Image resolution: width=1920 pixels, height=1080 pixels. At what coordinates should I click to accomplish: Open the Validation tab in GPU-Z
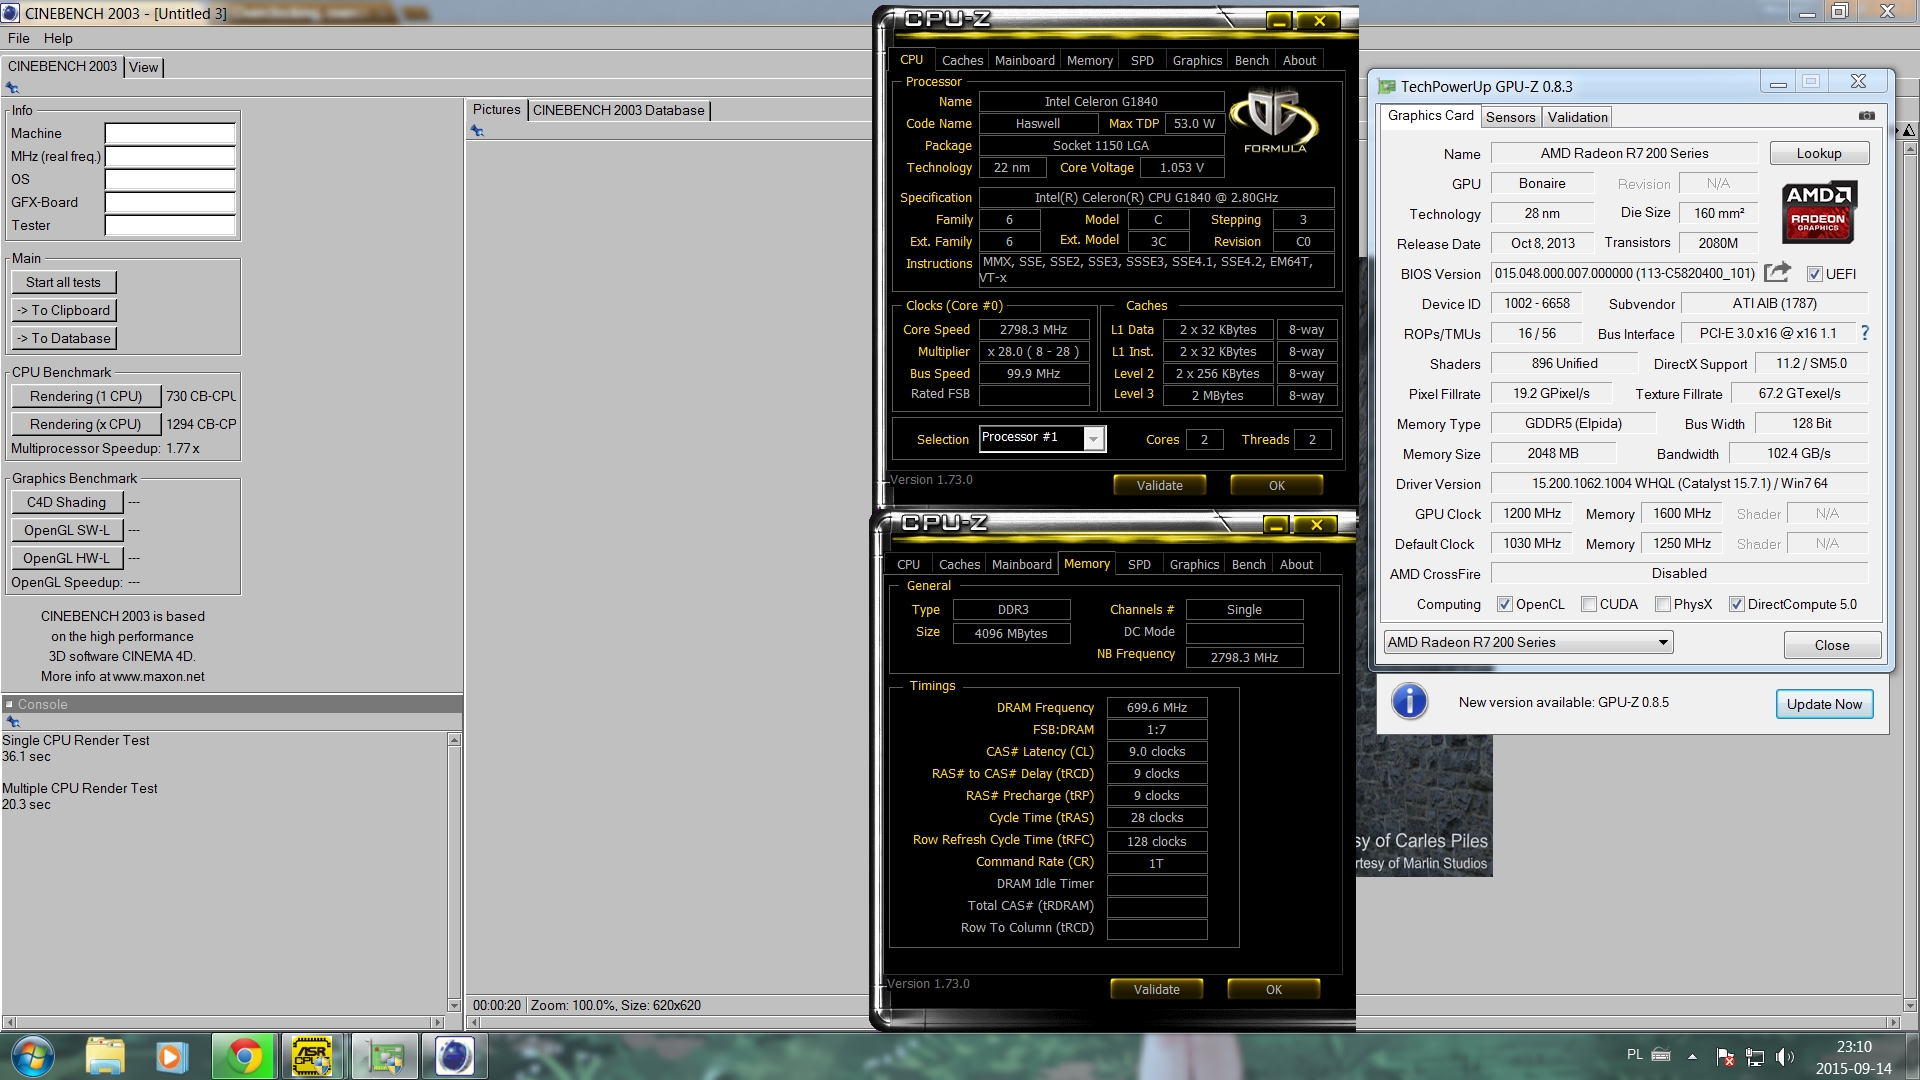[1577, 117]
